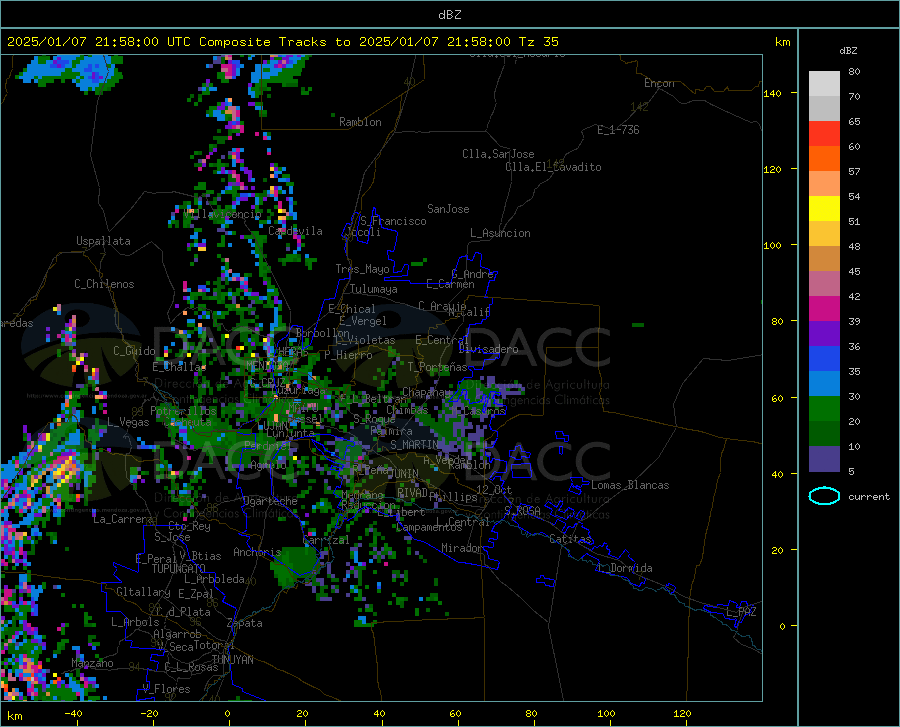
Task: Pick the magenta 42 dBZ legend swatch
Action: [x=824, y=309]
